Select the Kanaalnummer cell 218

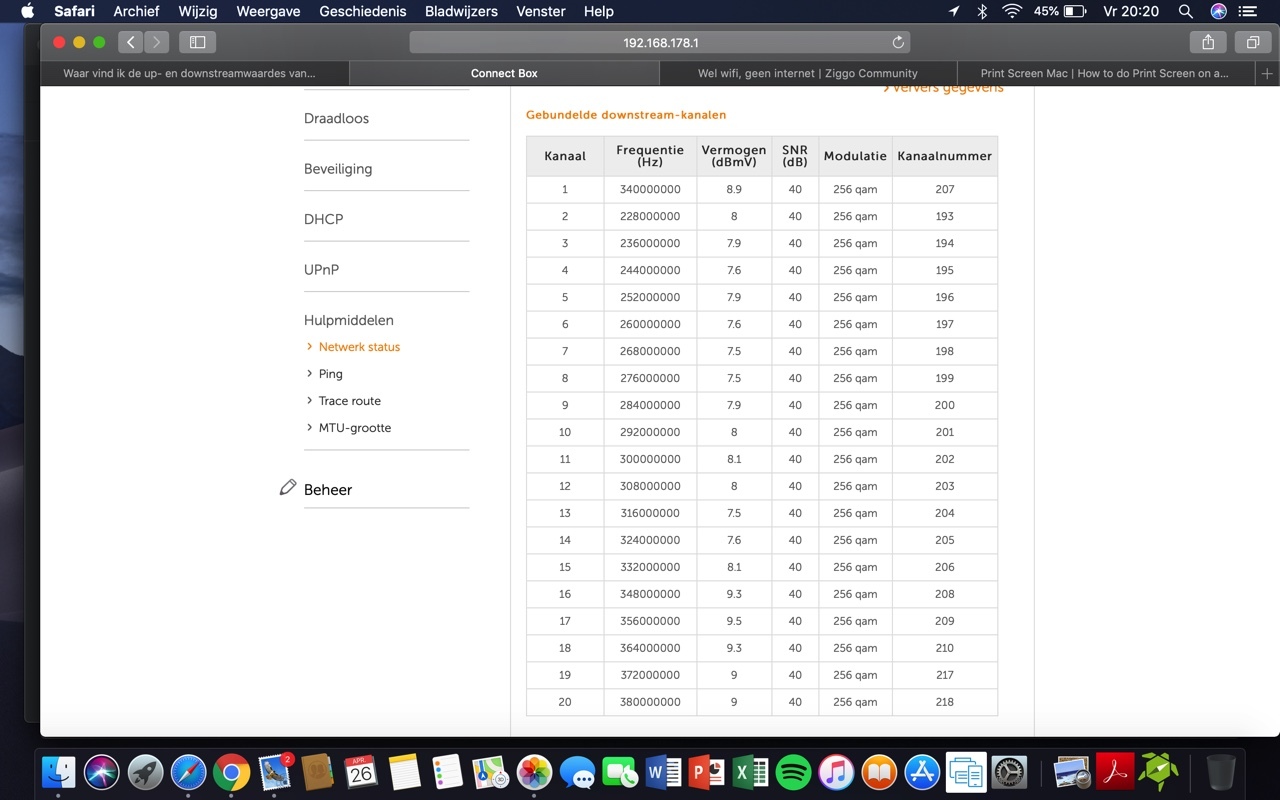945,702
